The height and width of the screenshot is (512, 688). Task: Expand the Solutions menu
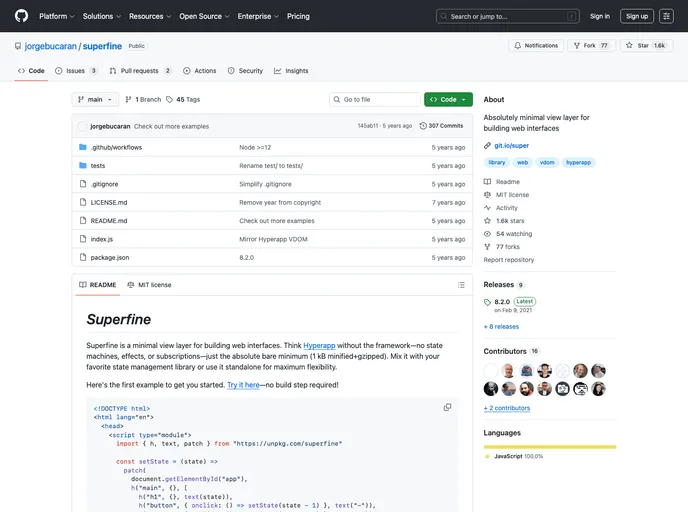[102, 16]
